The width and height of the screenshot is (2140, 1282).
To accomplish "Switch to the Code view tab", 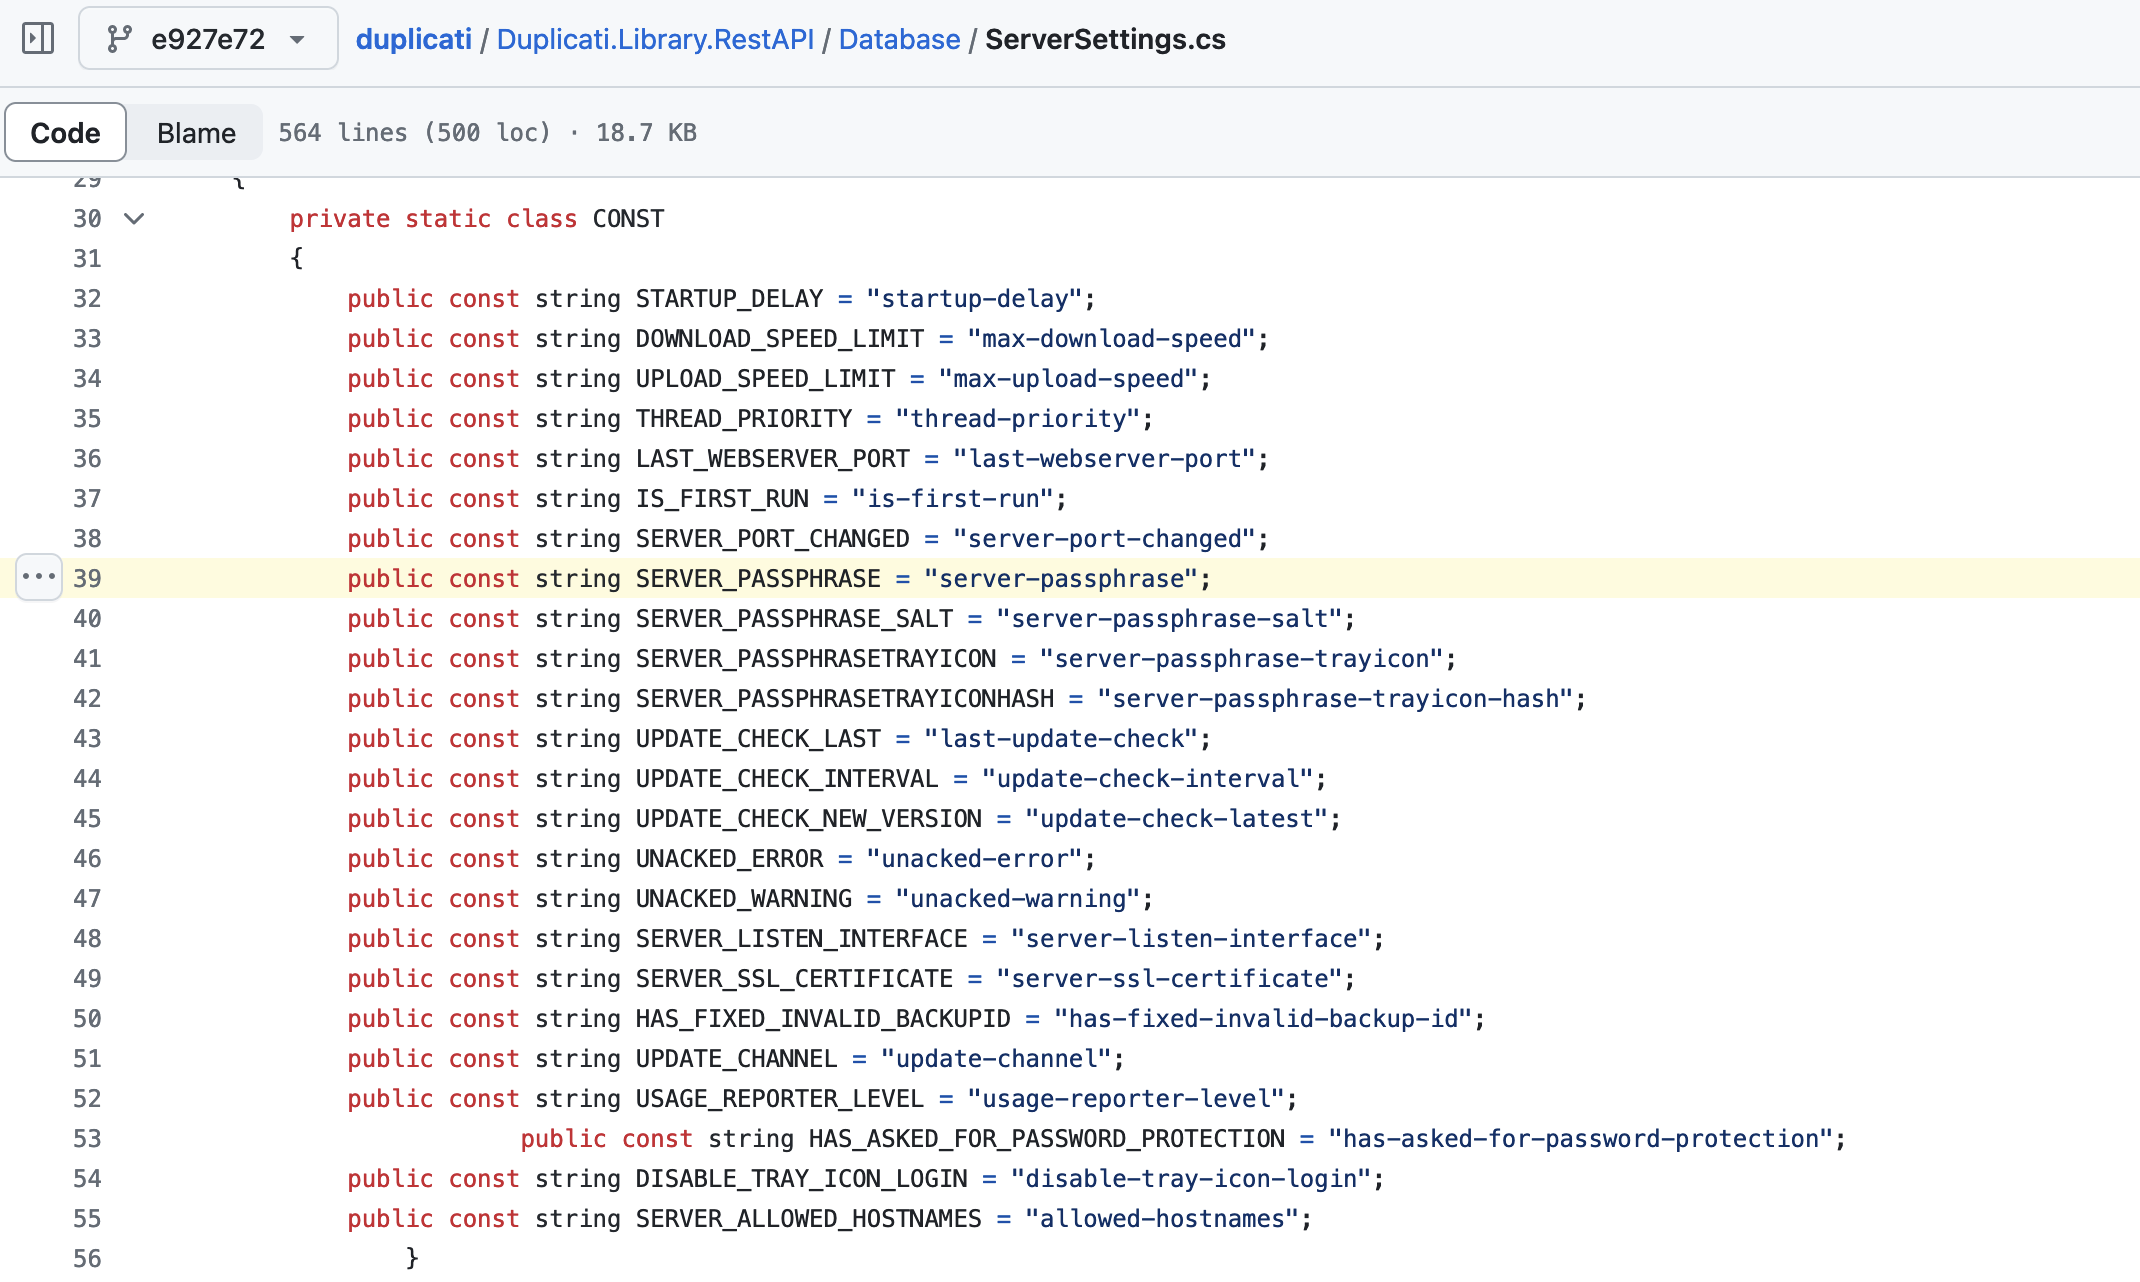I will [x=65, y=132].
